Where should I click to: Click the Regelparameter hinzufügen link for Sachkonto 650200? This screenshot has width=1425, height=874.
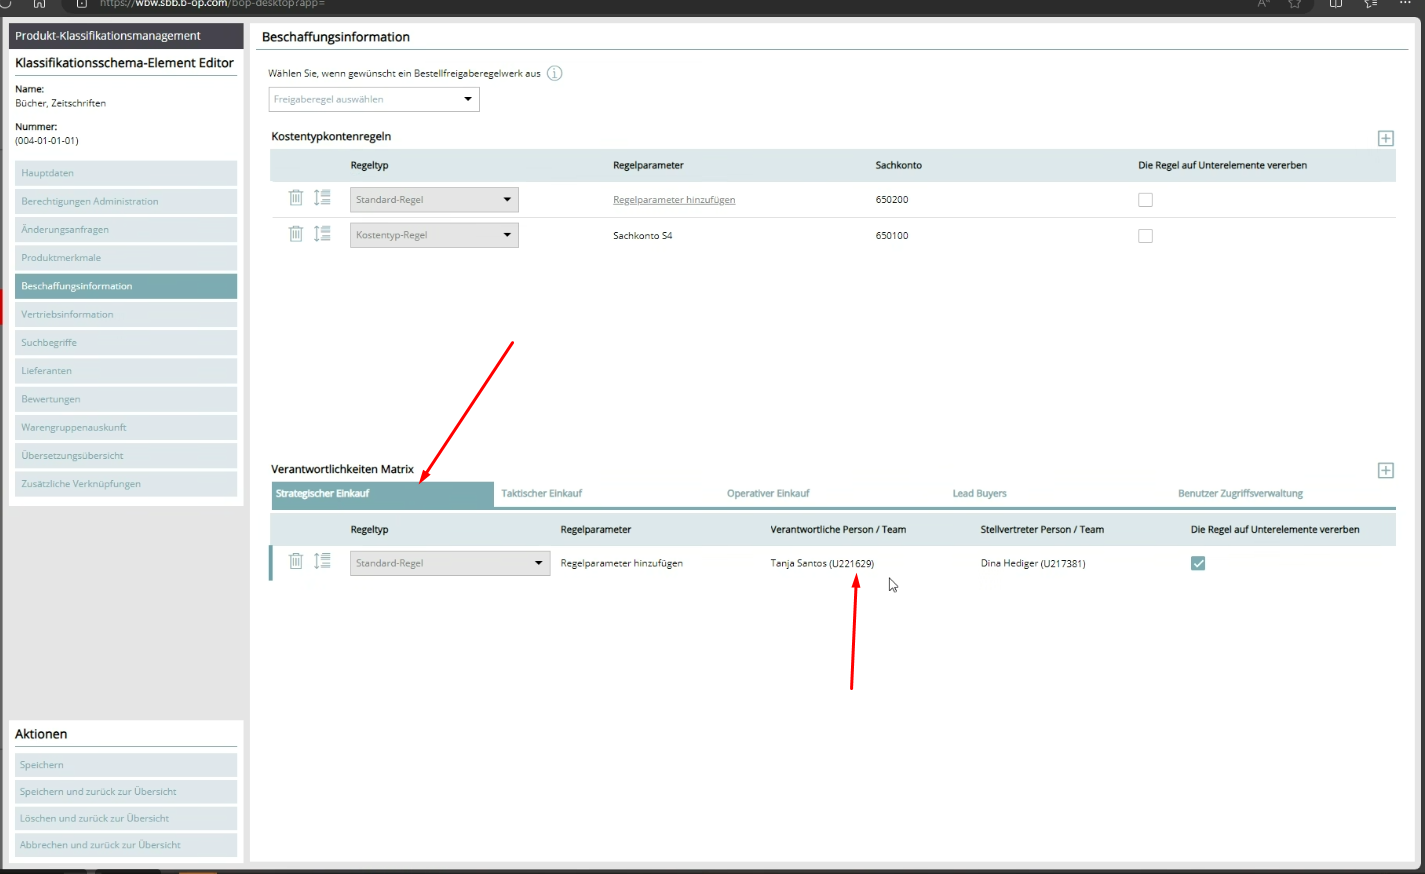pyautogui.click(x=674, y=200)
